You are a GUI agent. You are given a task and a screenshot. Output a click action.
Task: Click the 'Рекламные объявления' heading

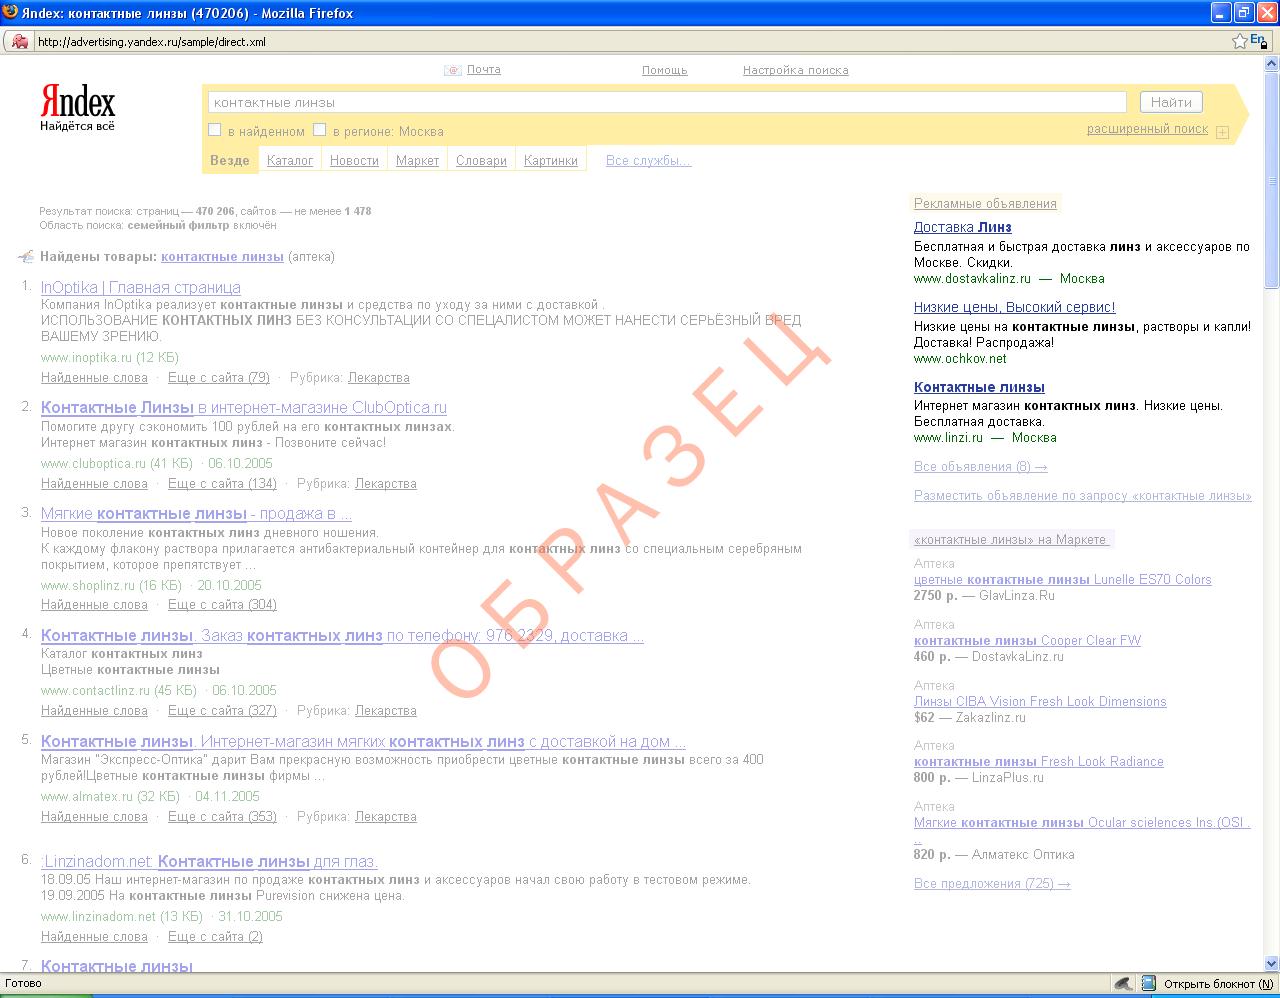pyautogui.click(x=985, y=204)
